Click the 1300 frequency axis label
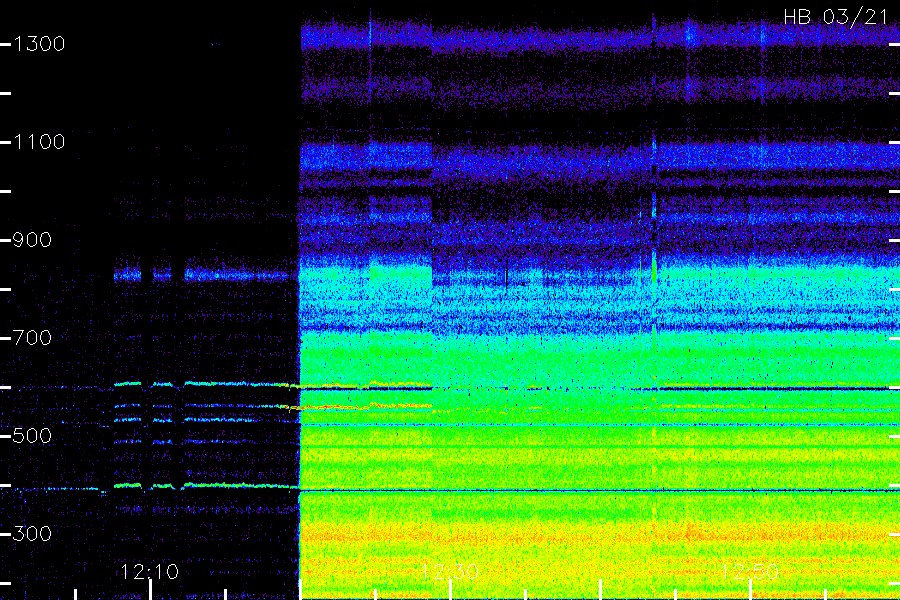This screenshot has width=900, height=600. coord(39,44)
